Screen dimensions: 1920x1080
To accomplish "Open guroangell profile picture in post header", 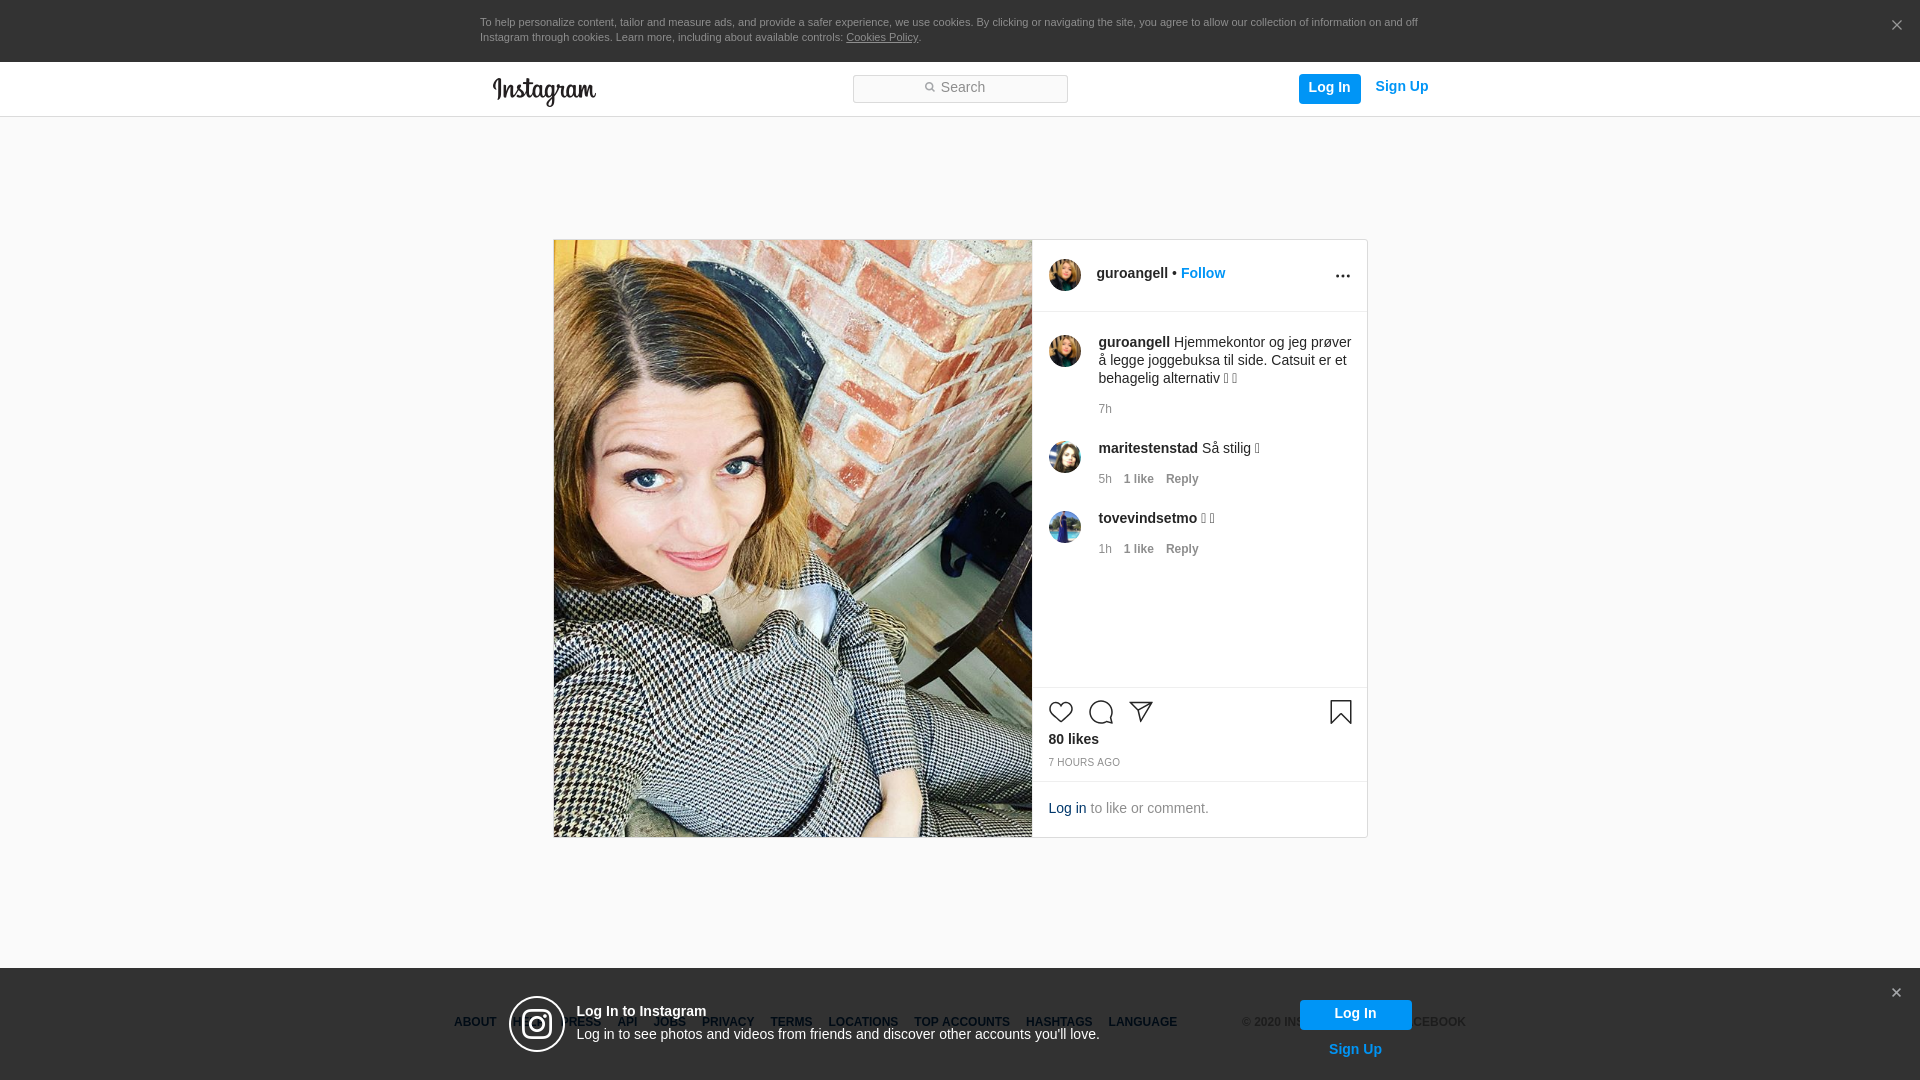I will pyautogui.click(x=1065, y=275).
